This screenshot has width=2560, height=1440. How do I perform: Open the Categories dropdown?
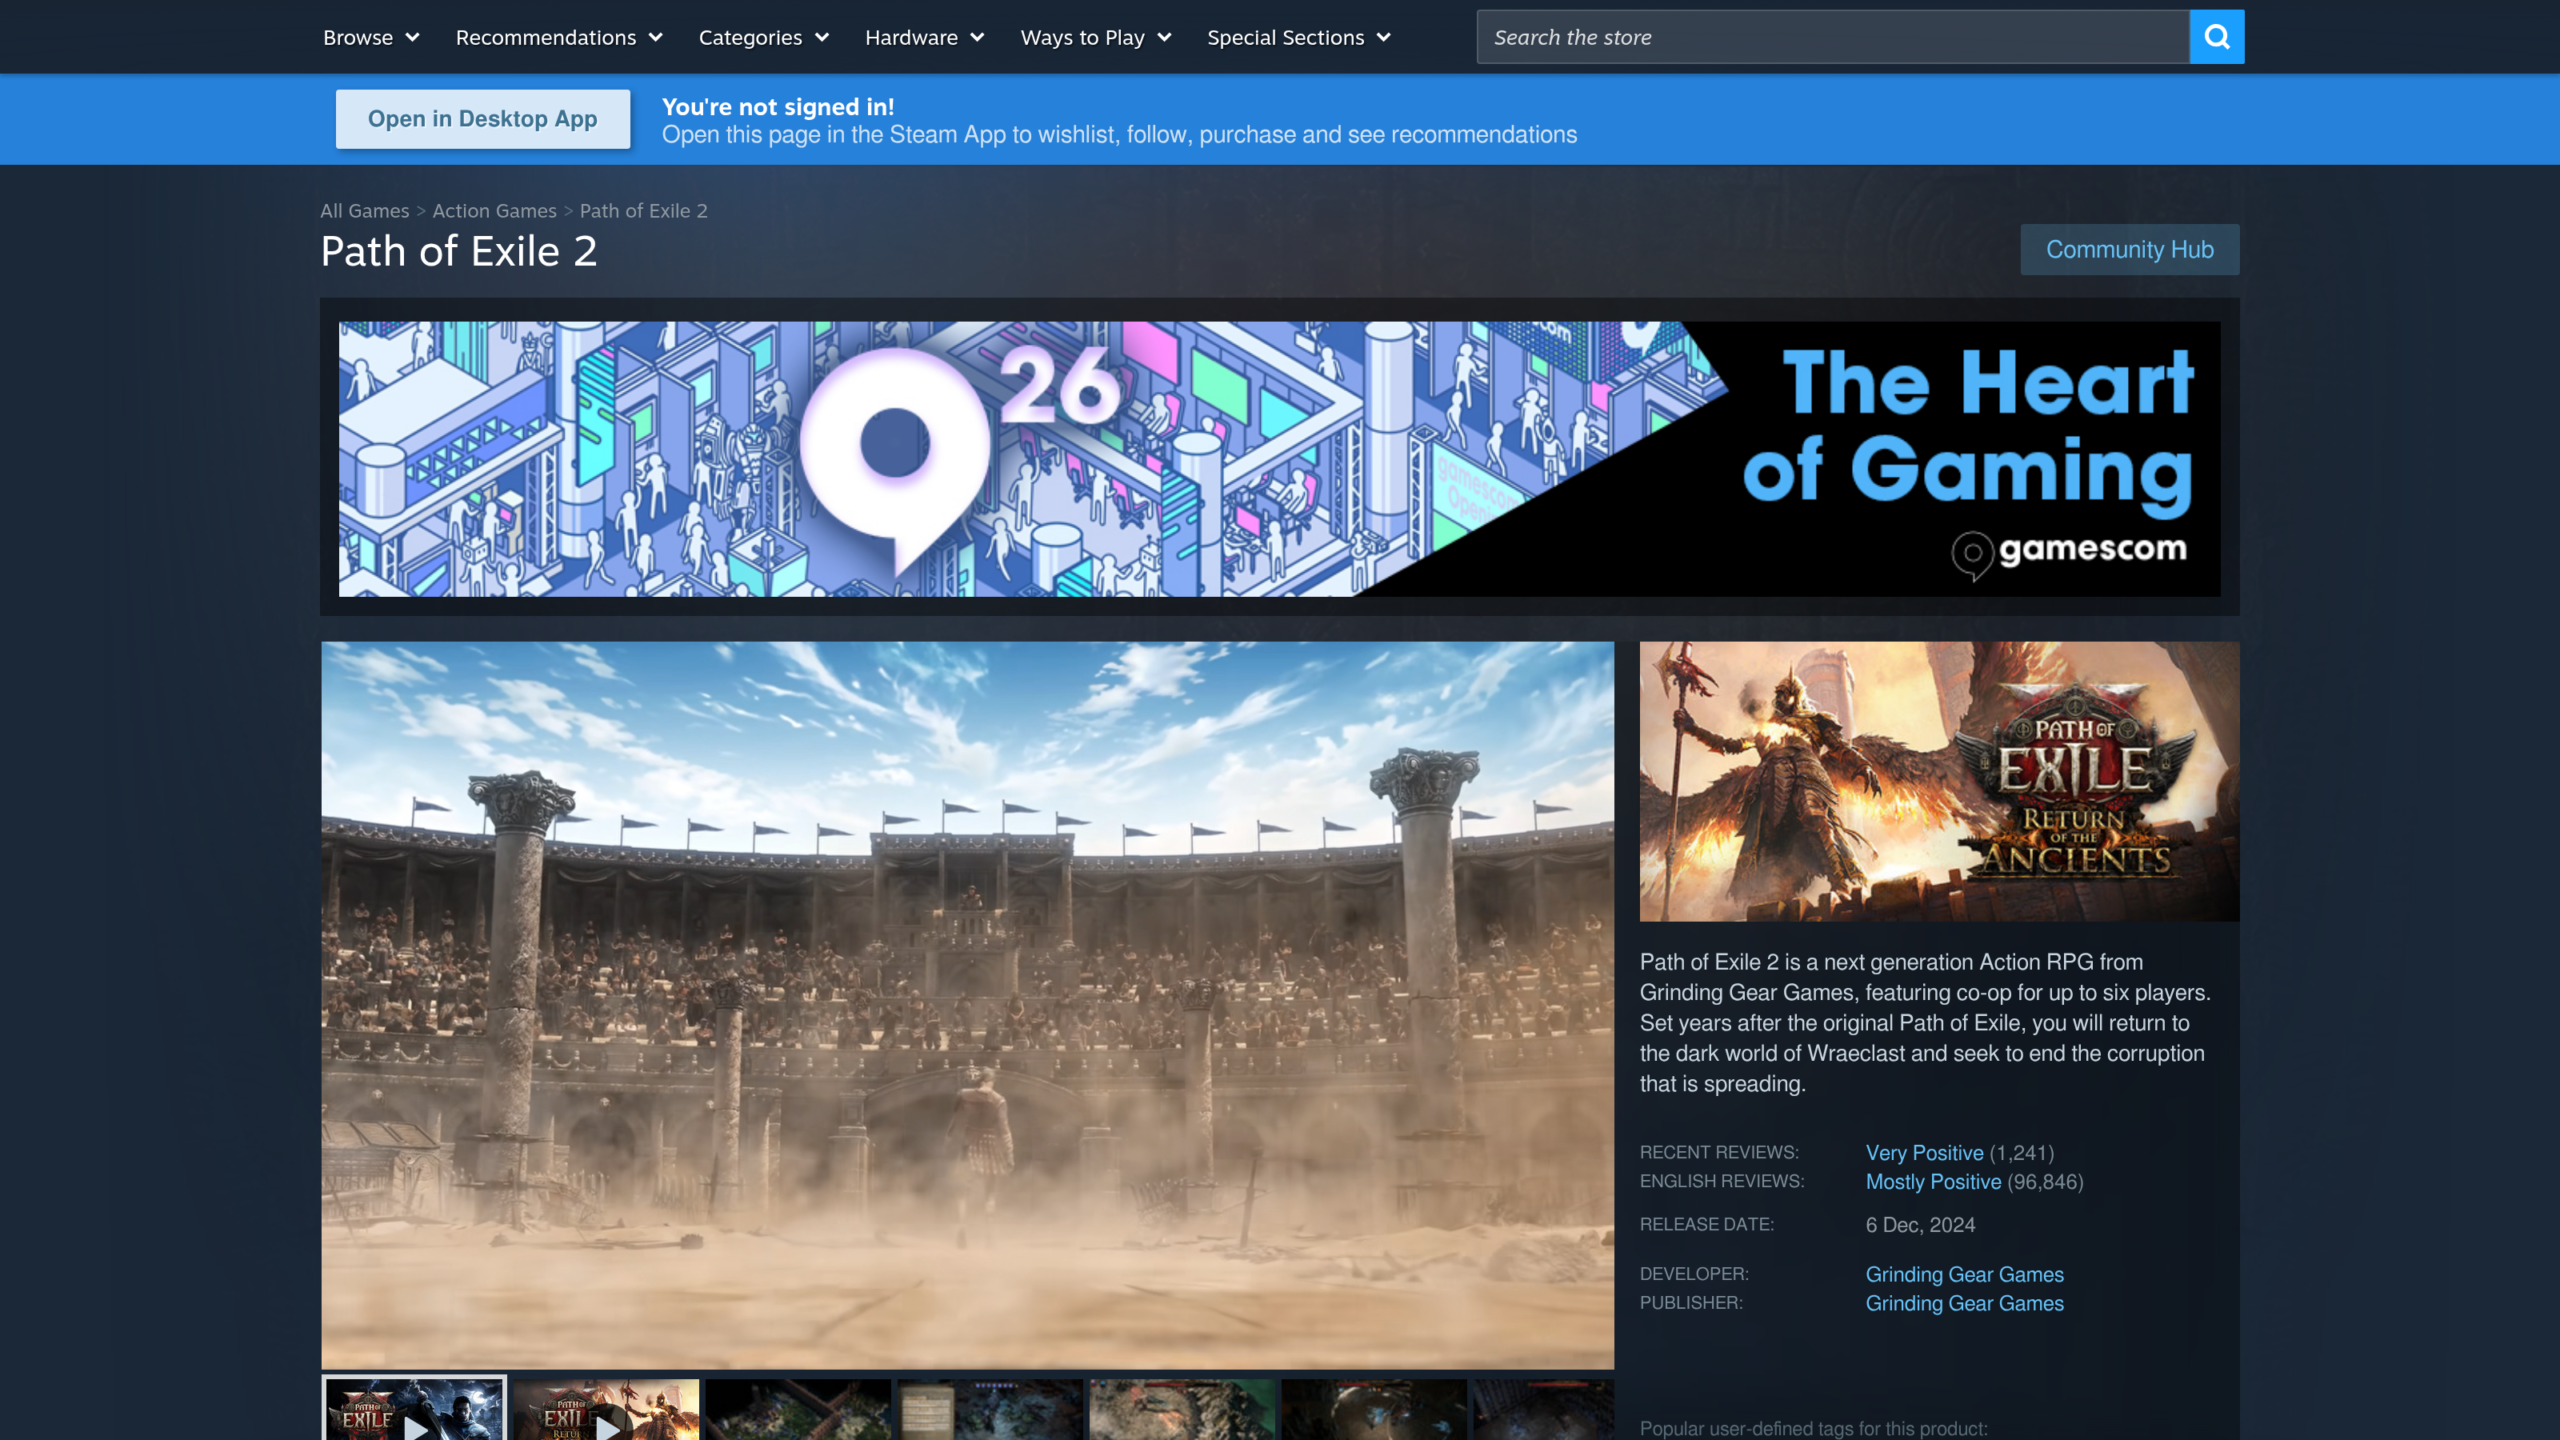click(x=764, y=37)
